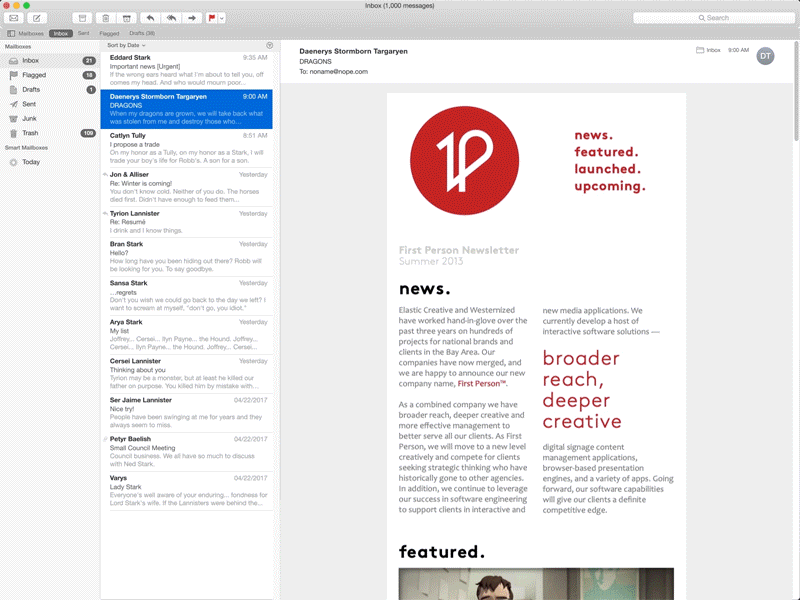Compose a new message
This screenshot has width=800, height=600.
click(x=37, y=18)
